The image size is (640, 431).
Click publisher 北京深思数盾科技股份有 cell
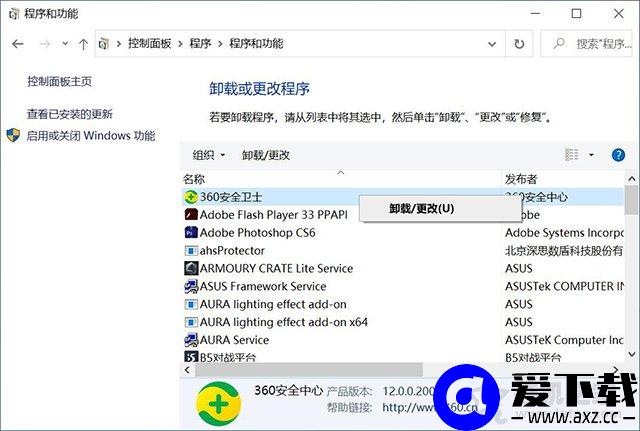[x=564, y=251]
